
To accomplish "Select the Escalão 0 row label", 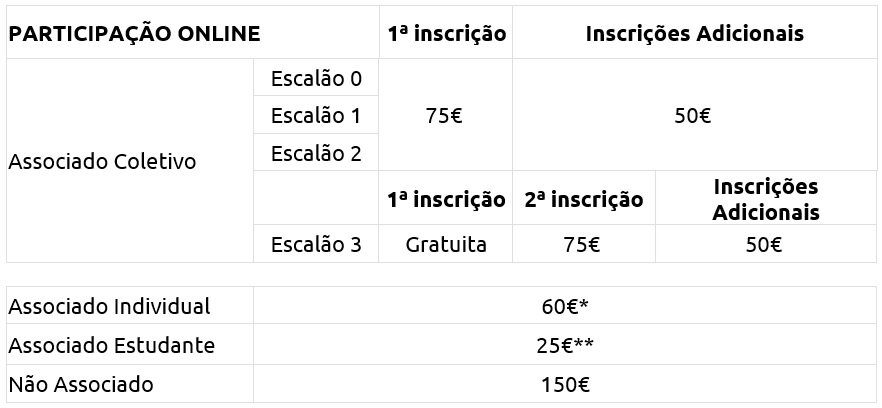I will click(316, 78).
